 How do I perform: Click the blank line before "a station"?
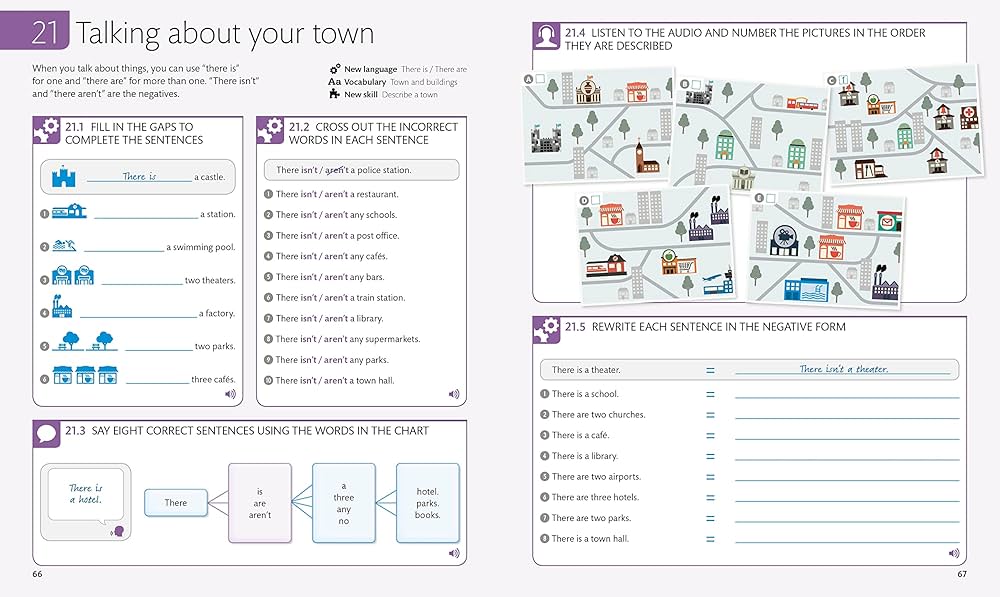coord(145,216)
